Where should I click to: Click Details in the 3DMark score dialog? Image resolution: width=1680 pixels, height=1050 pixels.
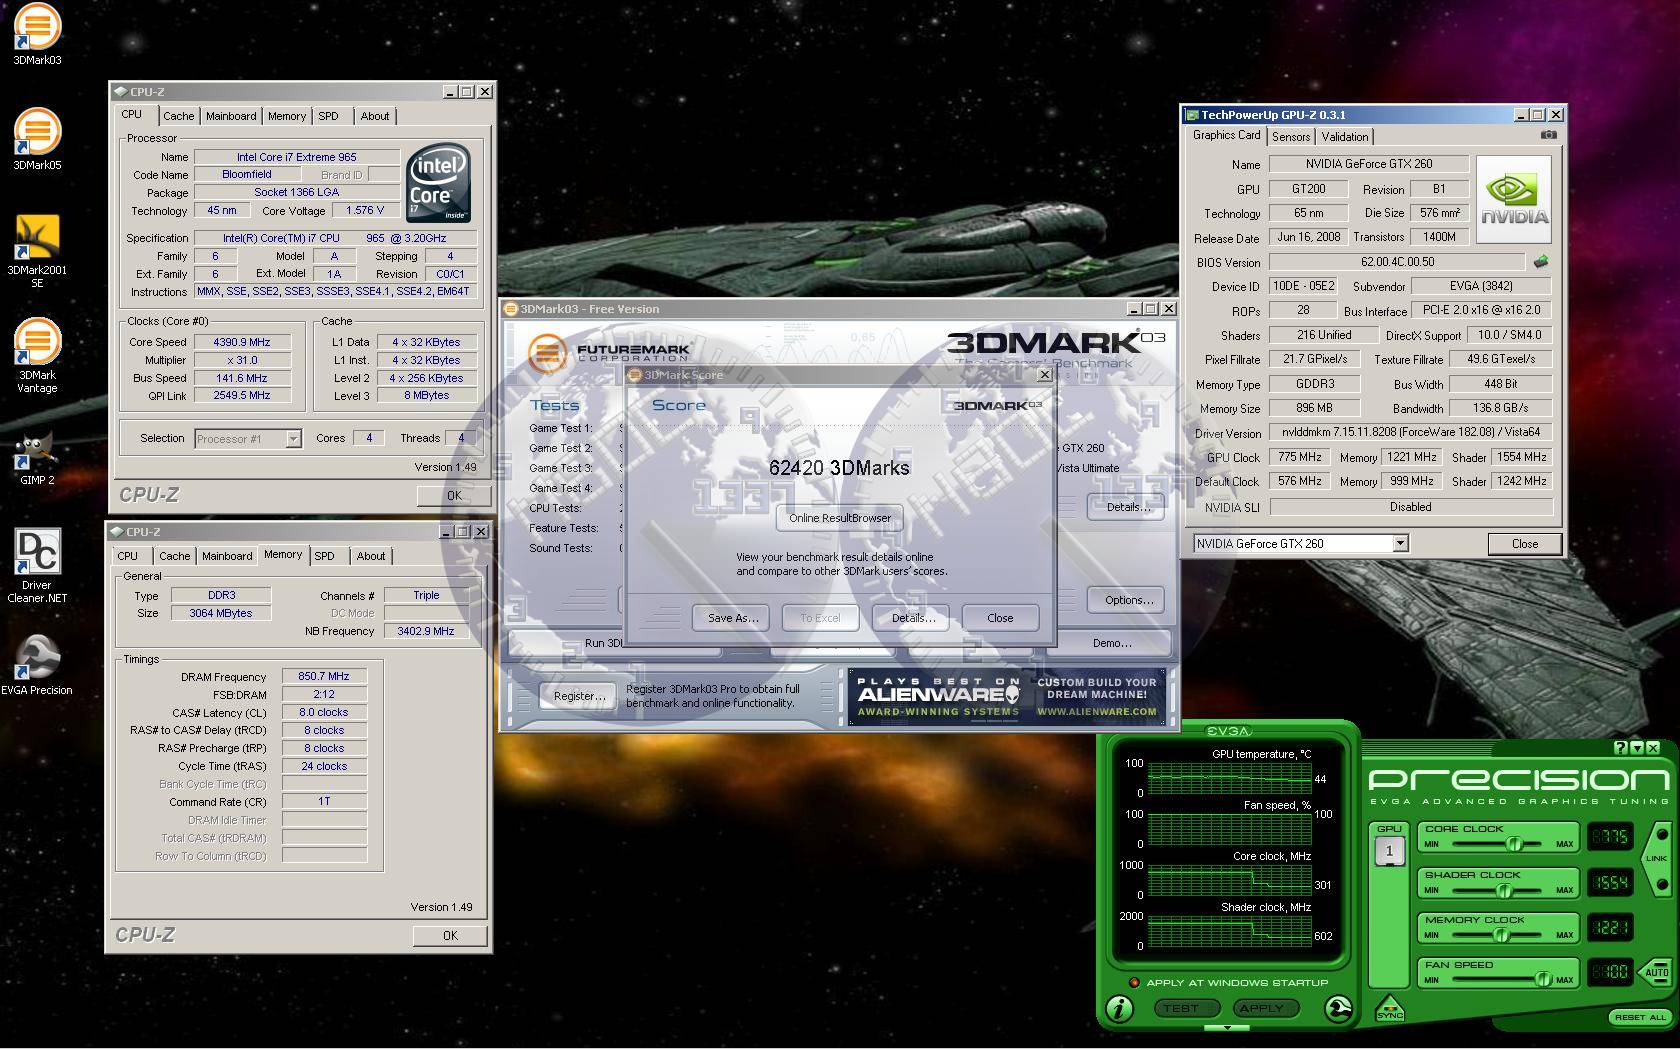pos(913,618)
